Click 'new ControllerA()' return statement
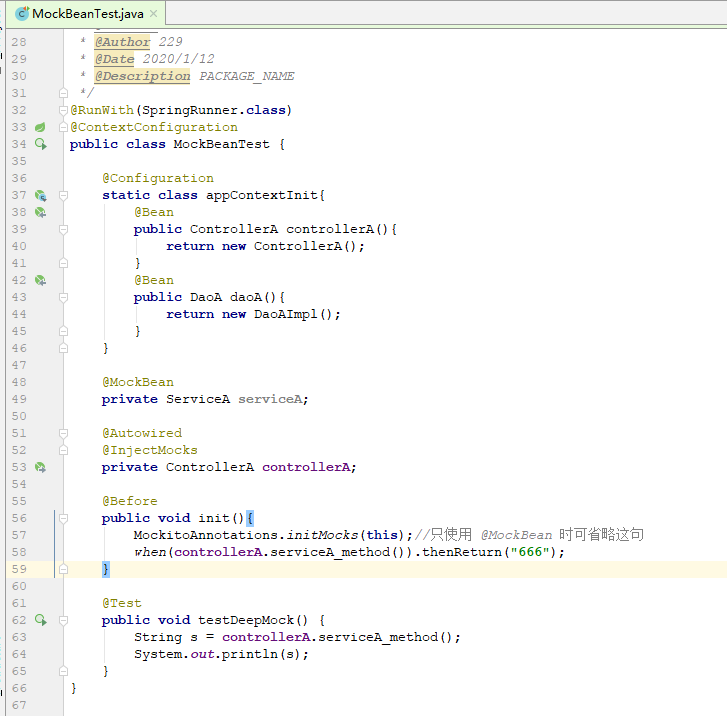Image resolution: width=727 pixels, height=716 pixels. tap(293, 246)
